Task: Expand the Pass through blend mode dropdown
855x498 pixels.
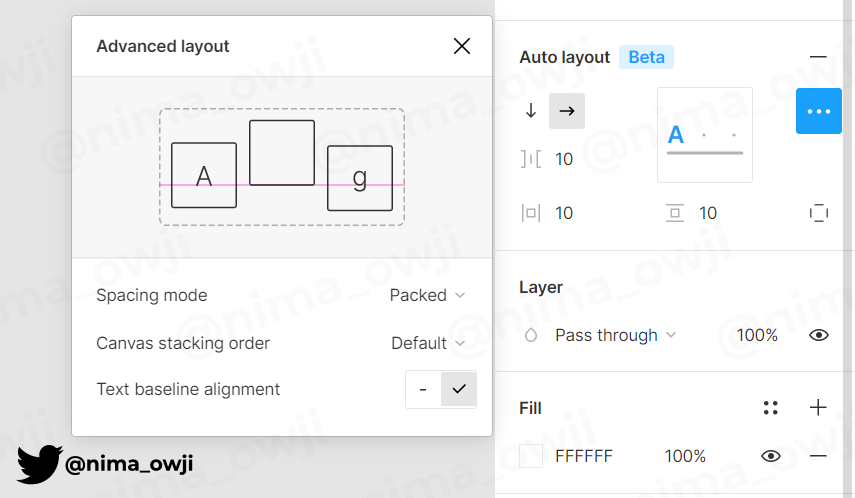Action: (615, 335)
